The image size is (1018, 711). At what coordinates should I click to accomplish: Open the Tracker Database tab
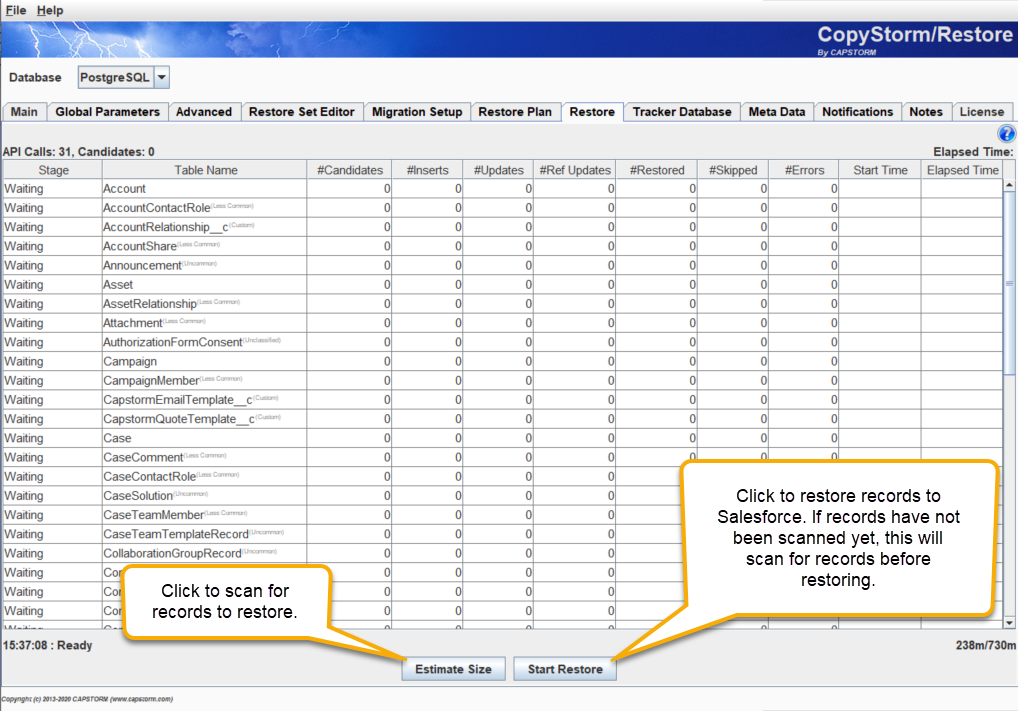pyautogui.click(x=682, y=112)
